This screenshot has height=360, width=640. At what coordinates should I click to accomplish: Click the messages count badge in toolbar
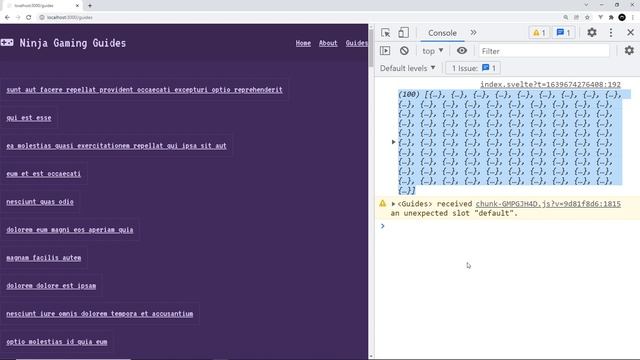(563, 33)
